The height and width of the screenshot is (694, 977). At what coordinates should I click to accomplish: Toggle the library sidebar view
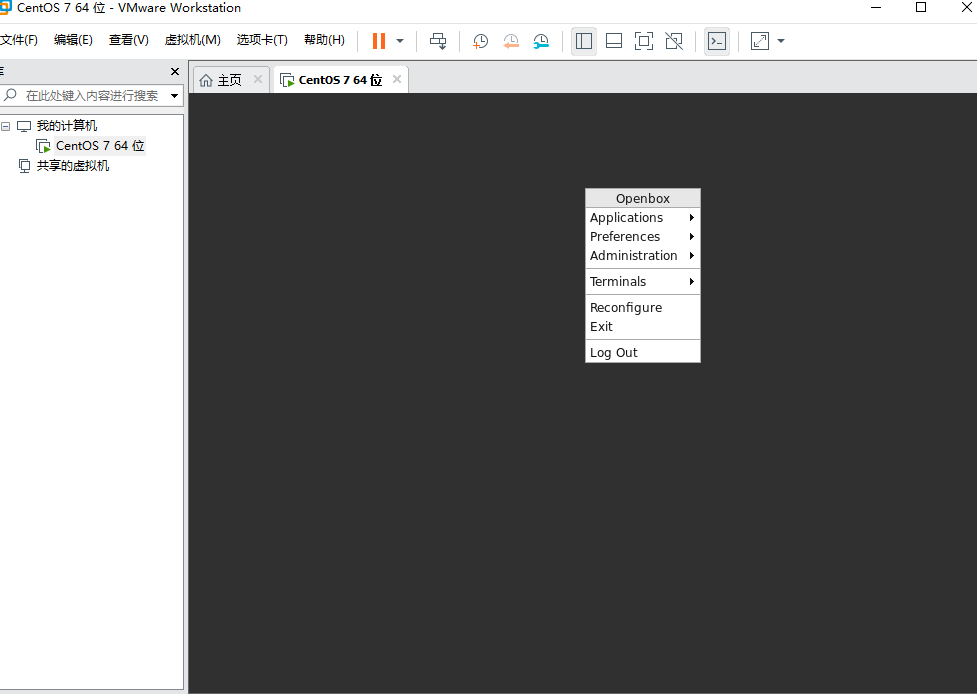pyautogui.click(x=584, y=41)
